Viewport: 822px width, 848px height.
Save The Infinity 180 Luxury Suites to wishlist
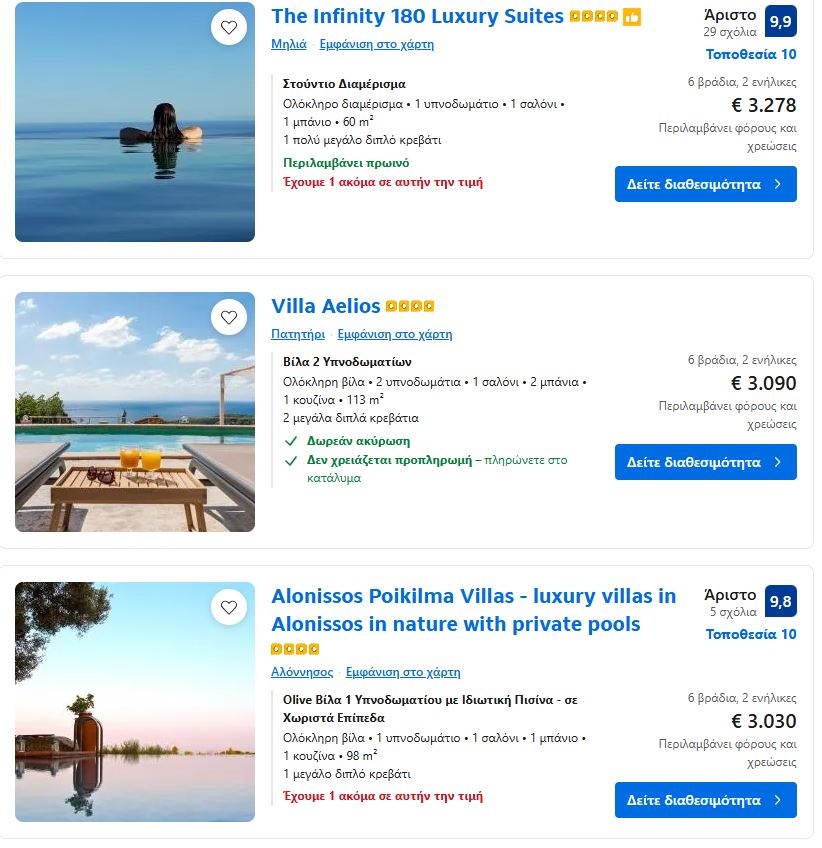point(229,28)
